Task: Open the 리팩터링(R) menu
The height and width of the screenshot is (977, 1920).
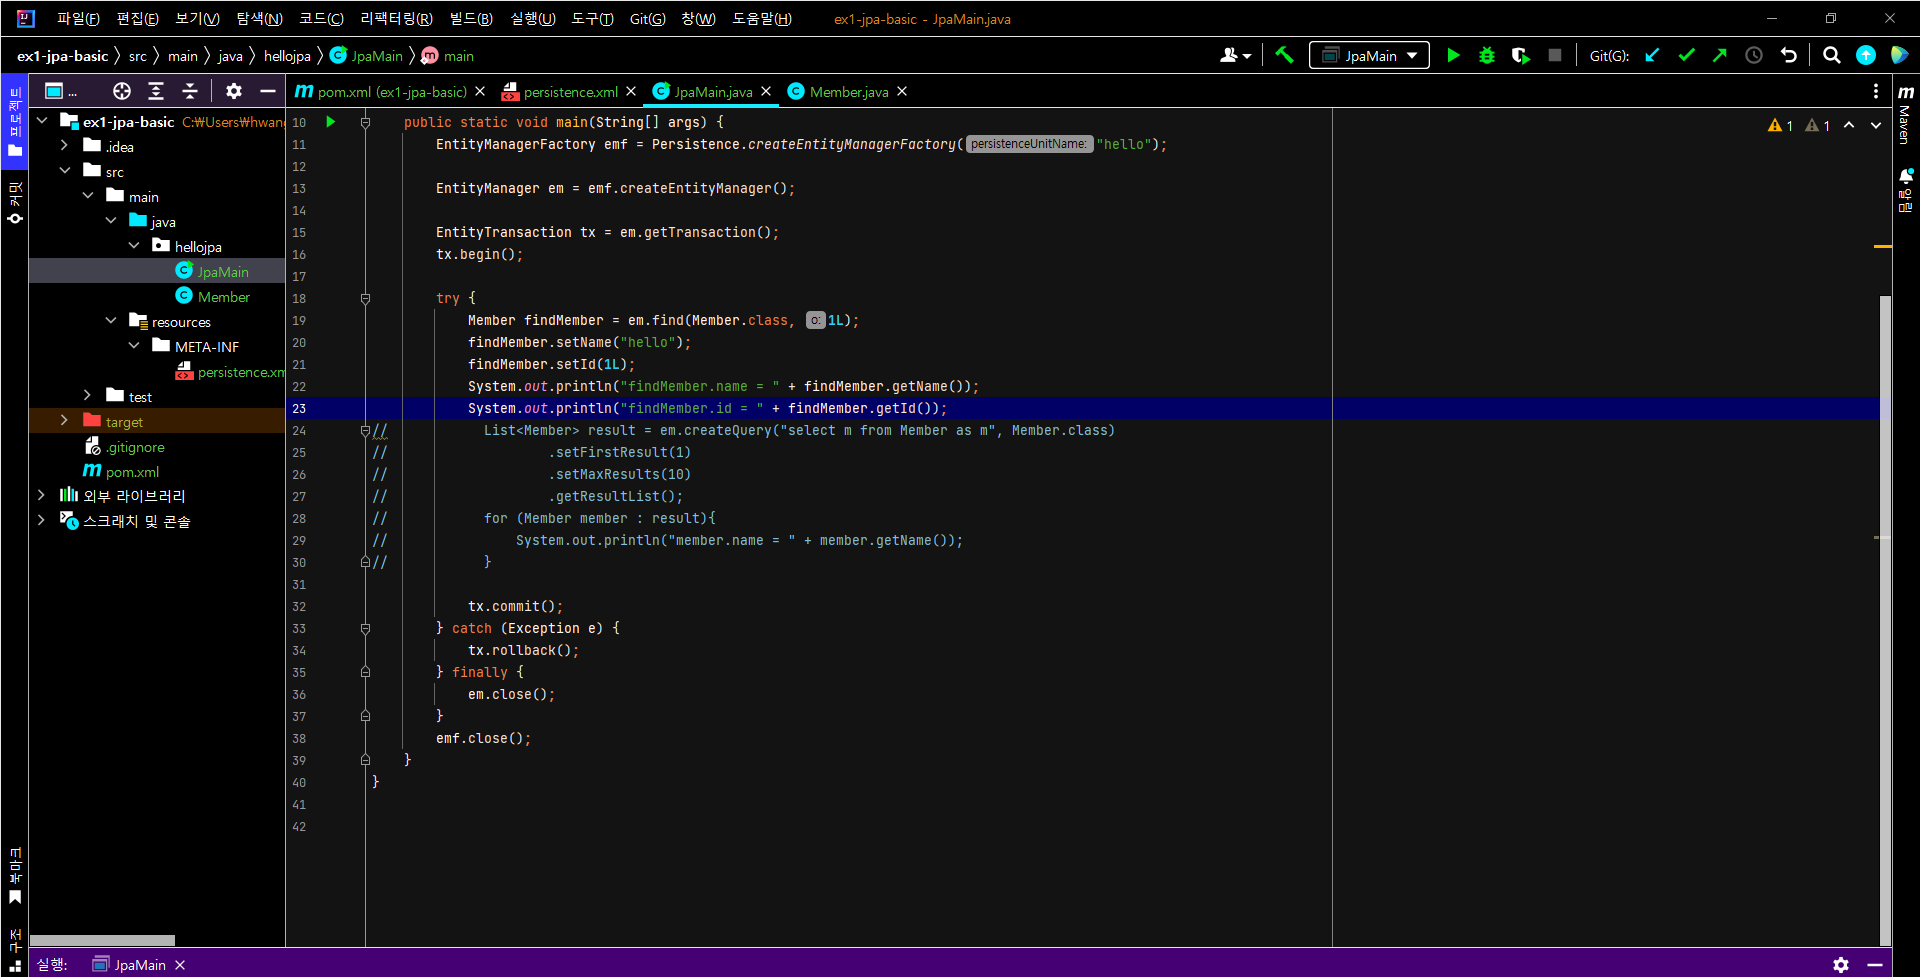Action: coord(396,19)
